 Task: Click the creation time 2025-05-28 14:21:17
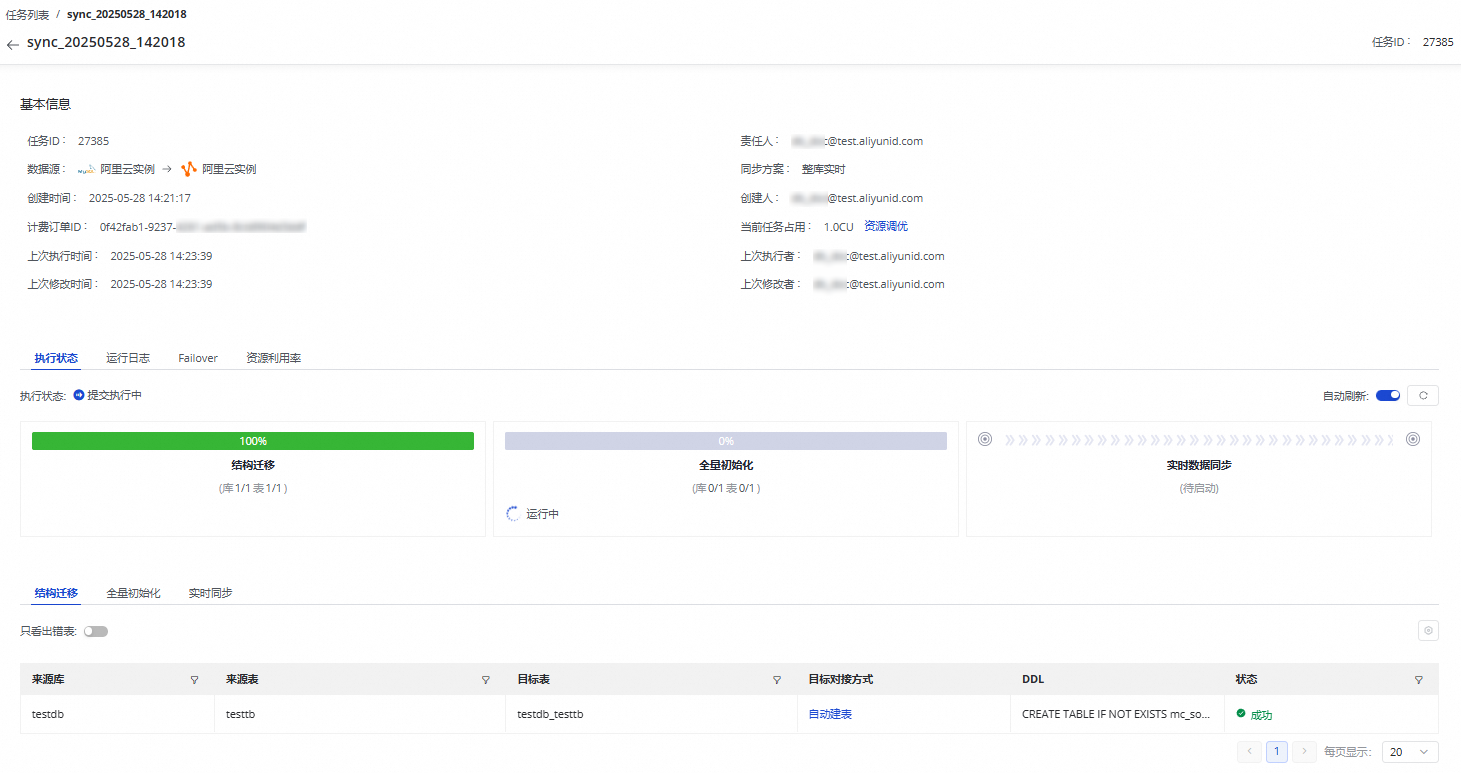140,198
